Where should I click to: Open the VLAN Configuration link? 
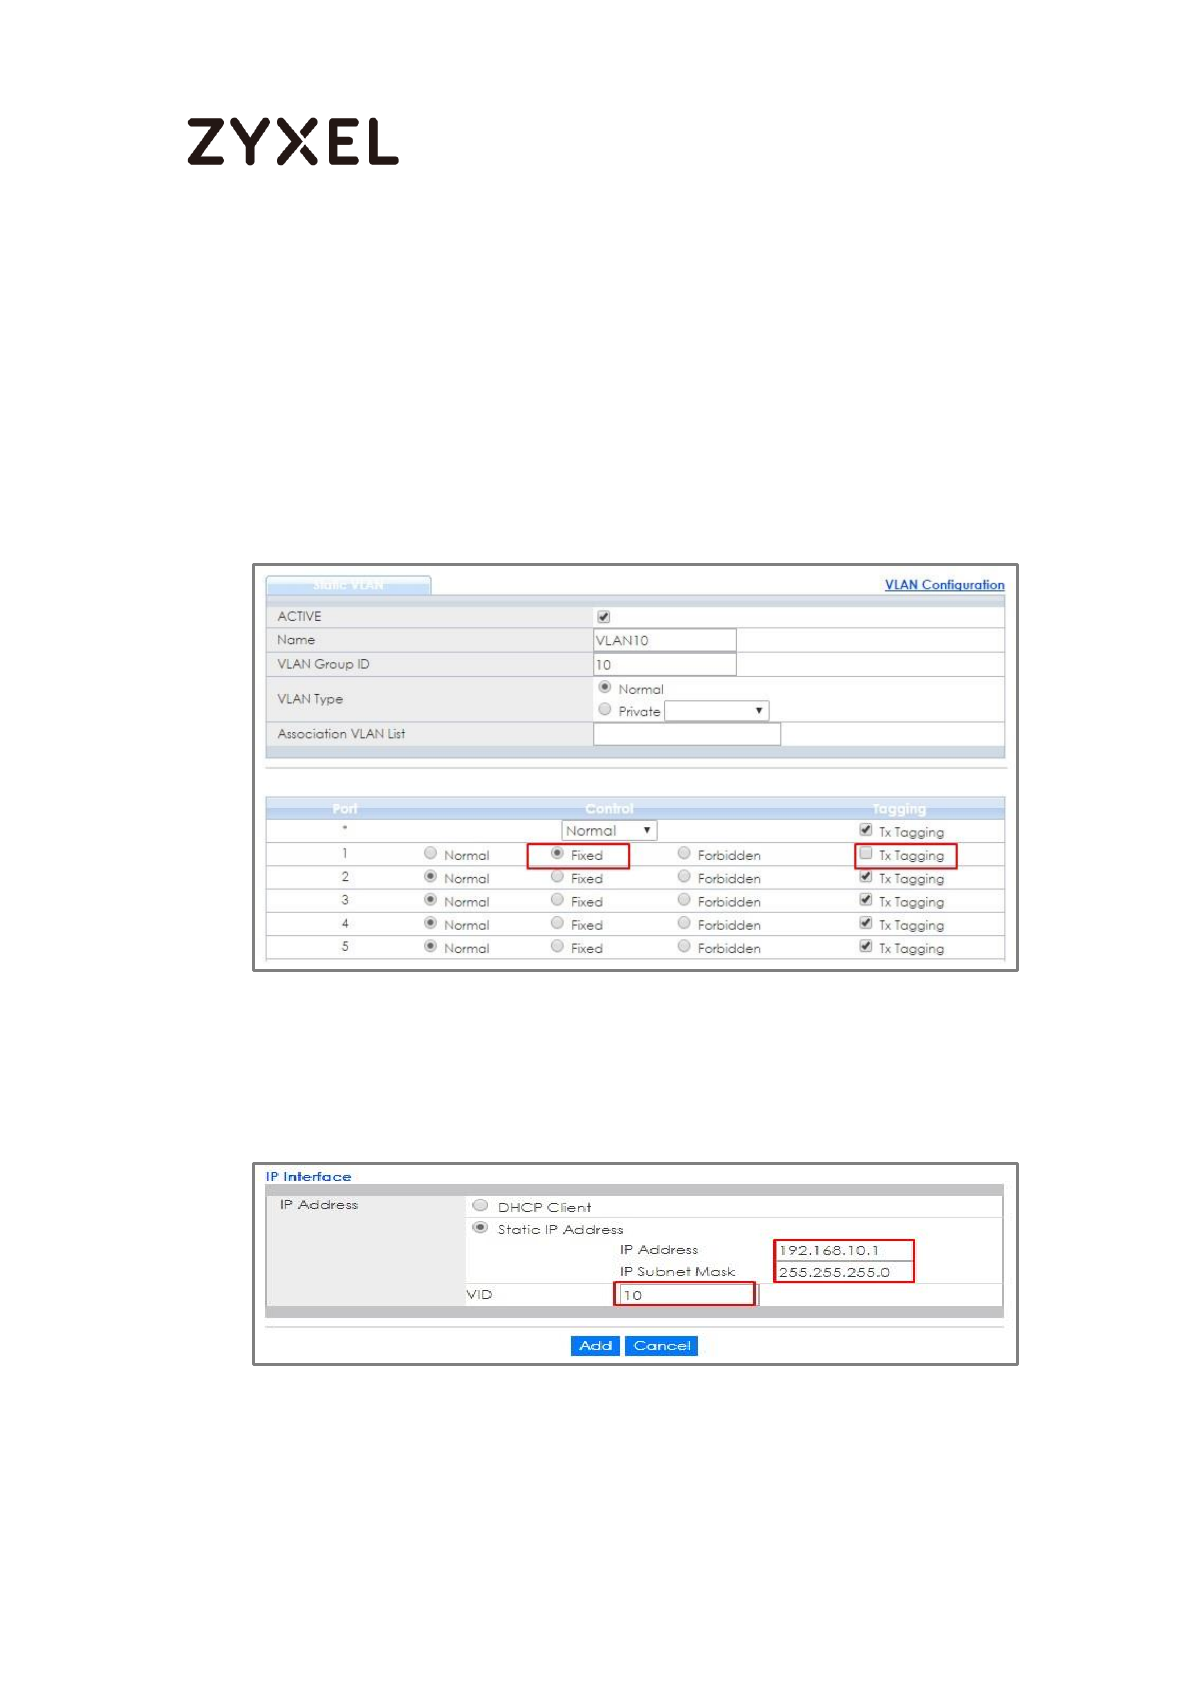[x=943, y=585]
